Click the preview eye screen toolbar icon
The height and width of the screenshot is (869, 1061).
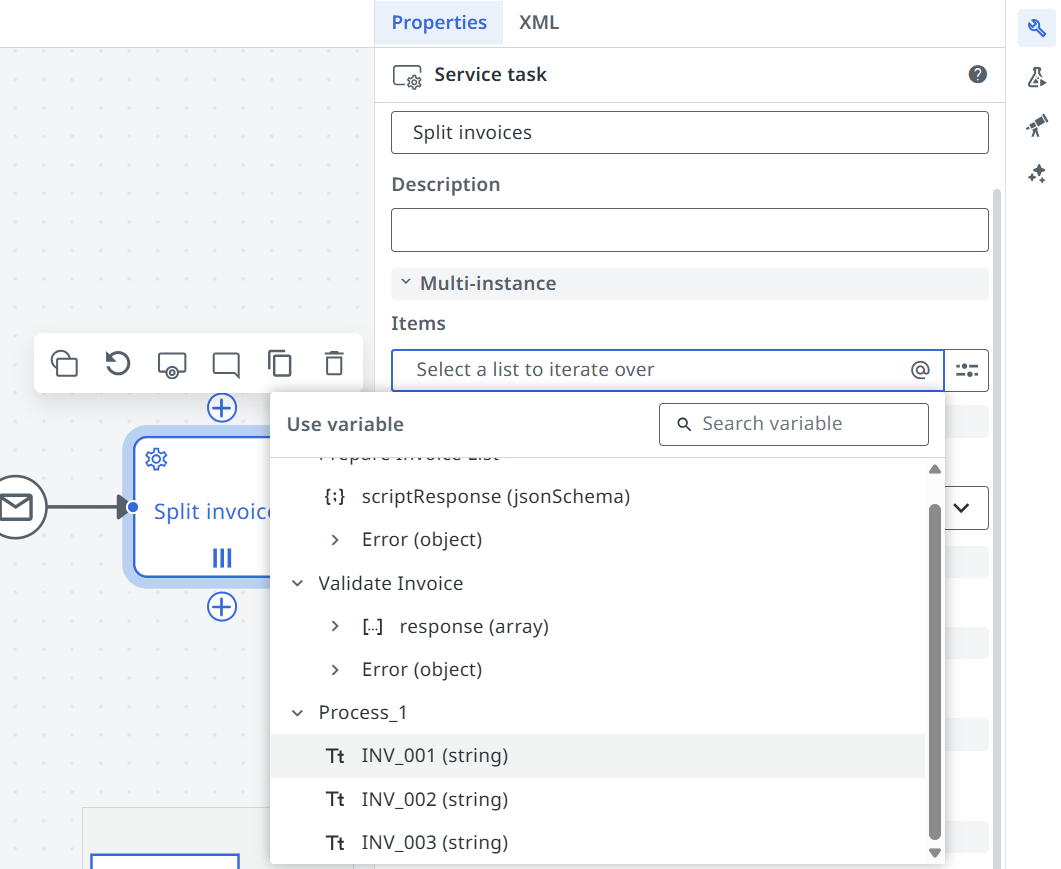point(172,365)
